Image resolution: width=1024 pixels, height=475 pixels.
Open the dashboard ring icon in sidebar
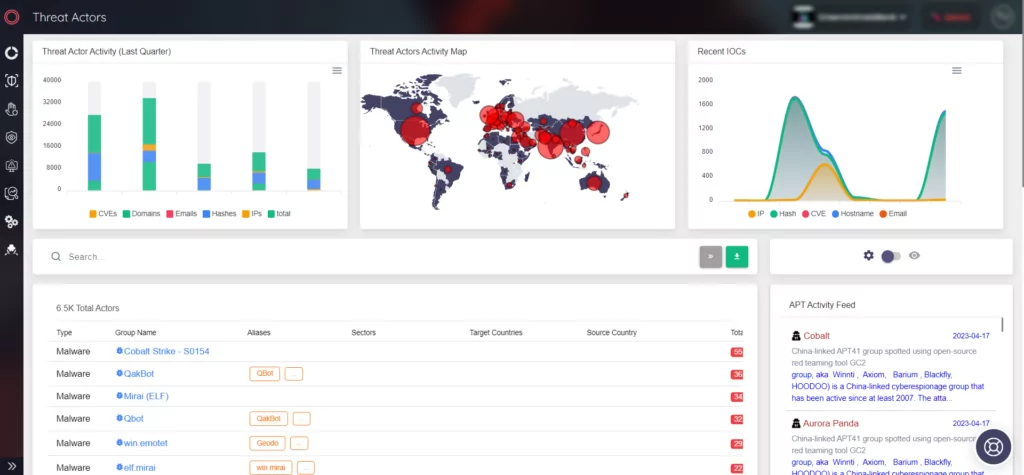[x=11, y=53]
